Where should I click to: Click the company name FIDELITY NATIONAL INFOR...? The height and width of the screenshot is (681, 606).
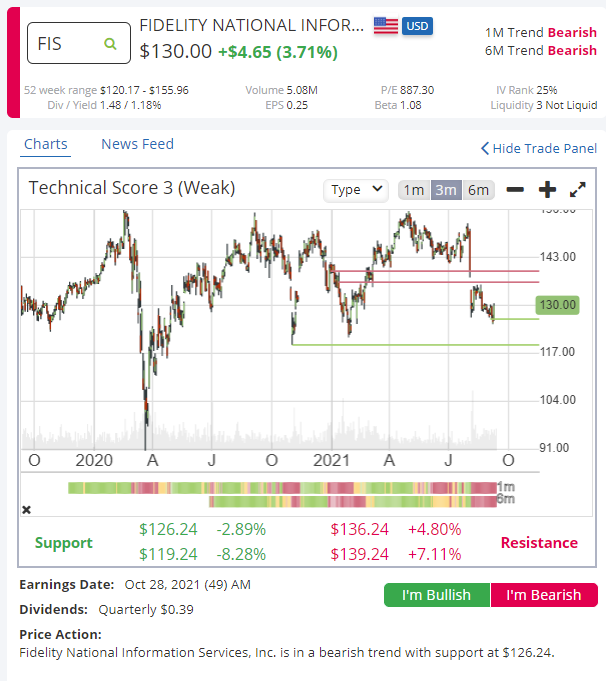(252, 26)
